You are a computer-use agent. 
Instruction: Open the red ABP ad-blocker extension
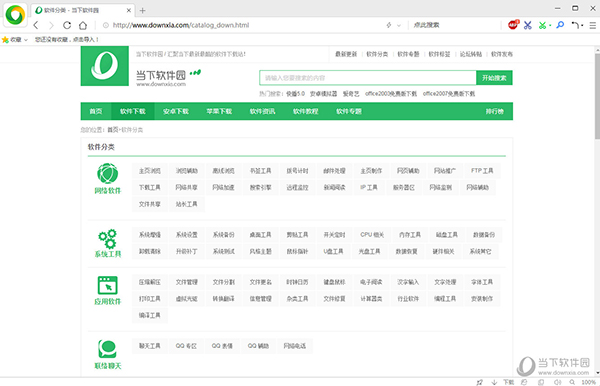point(513,25)
